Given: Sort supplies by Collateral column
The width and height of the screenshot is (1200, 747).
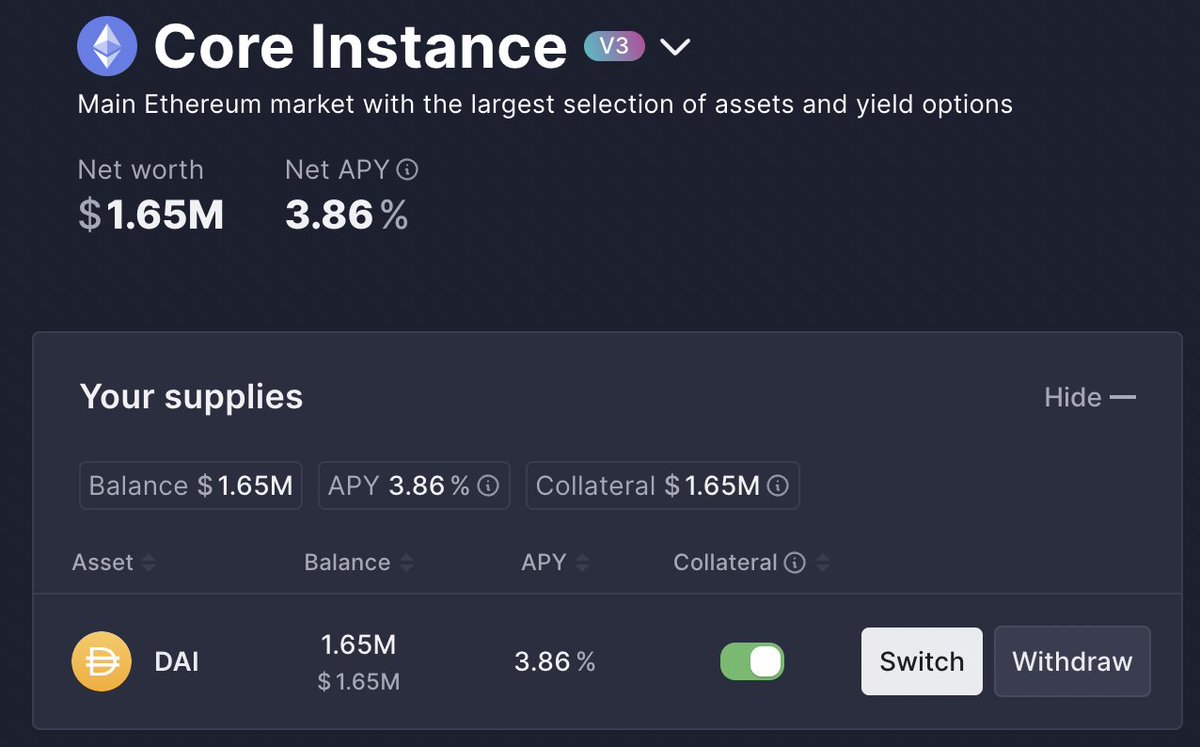Looking at the screenshot, I should [x=823, y=562].
